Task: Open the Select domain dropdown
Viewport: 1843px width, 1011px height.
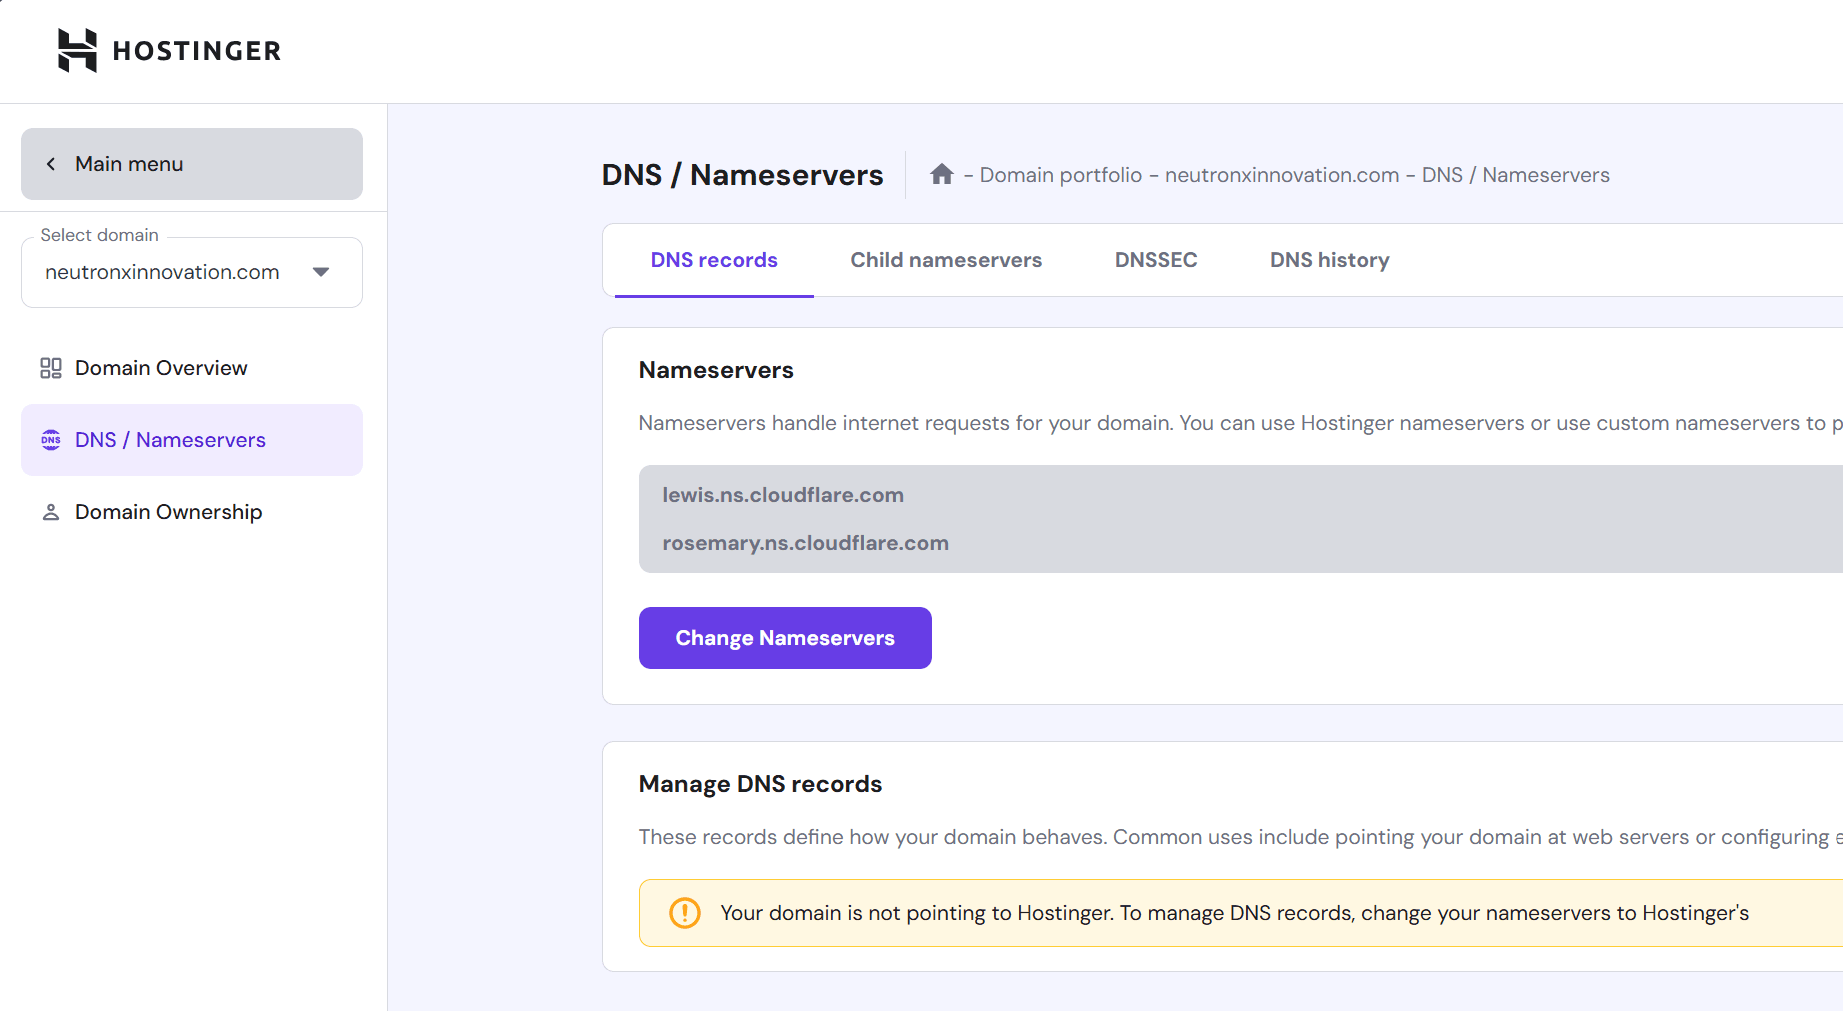Action: [191, 271]
